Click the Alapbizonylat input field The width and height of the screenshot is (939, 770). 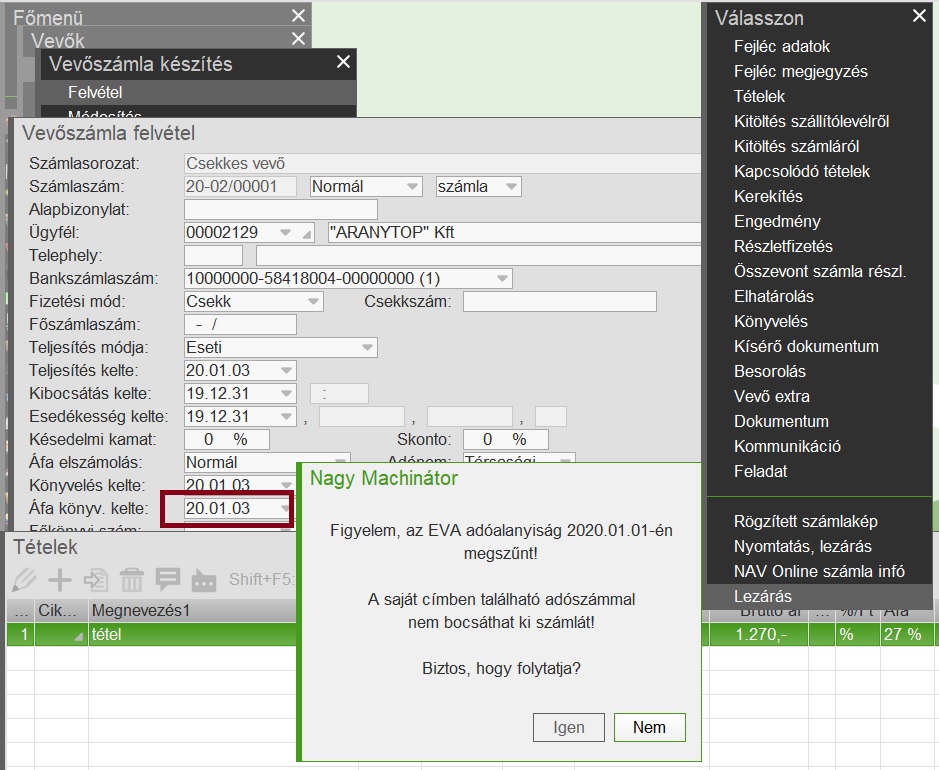click(281, 210)
